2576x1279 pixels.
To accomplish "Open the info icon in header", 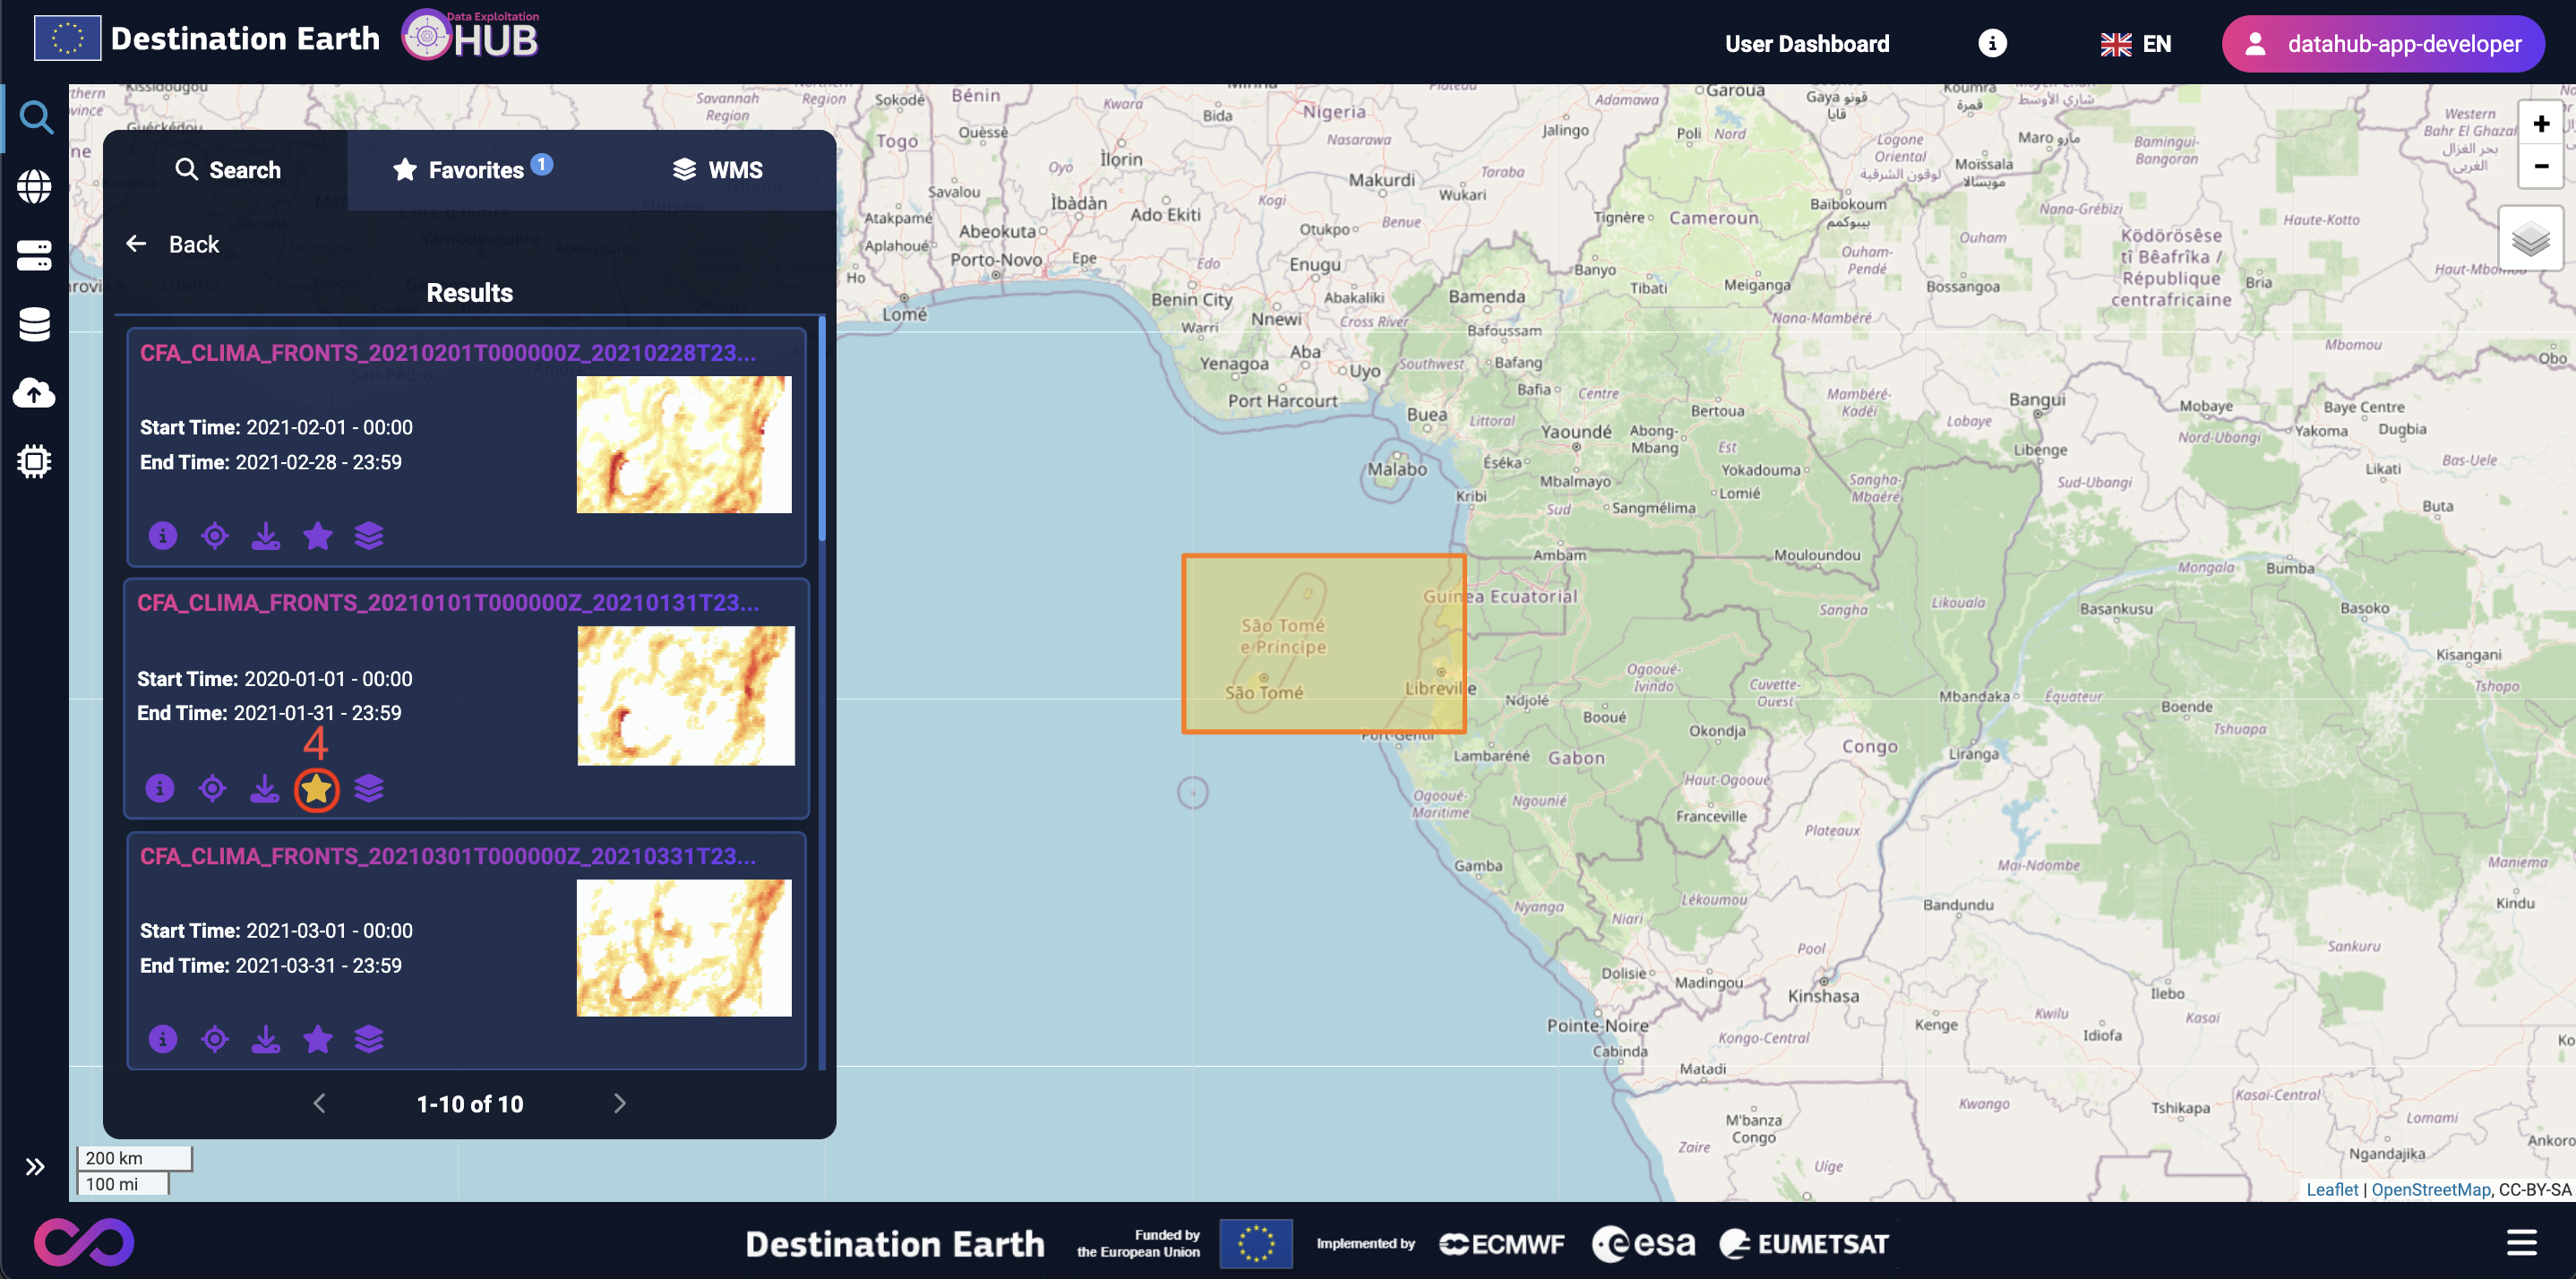I will pos(1992,43).
